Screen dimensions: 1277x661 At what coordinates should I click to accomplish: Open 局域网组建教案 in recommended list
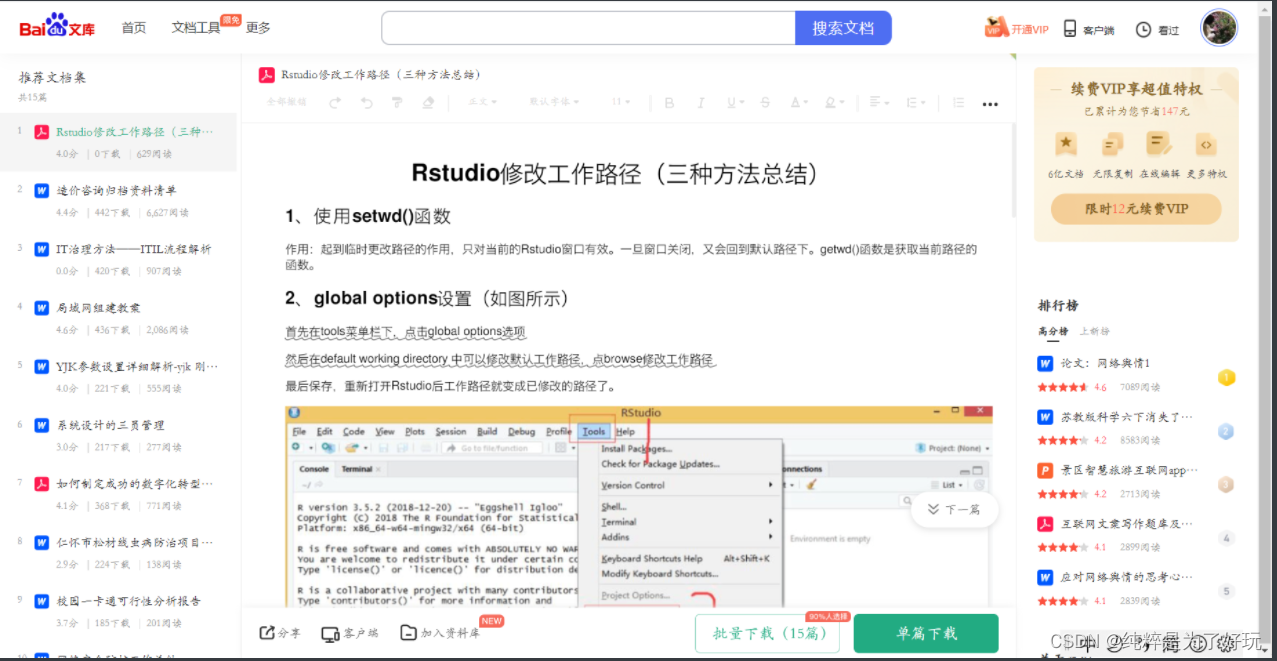[x=98, y=308]
